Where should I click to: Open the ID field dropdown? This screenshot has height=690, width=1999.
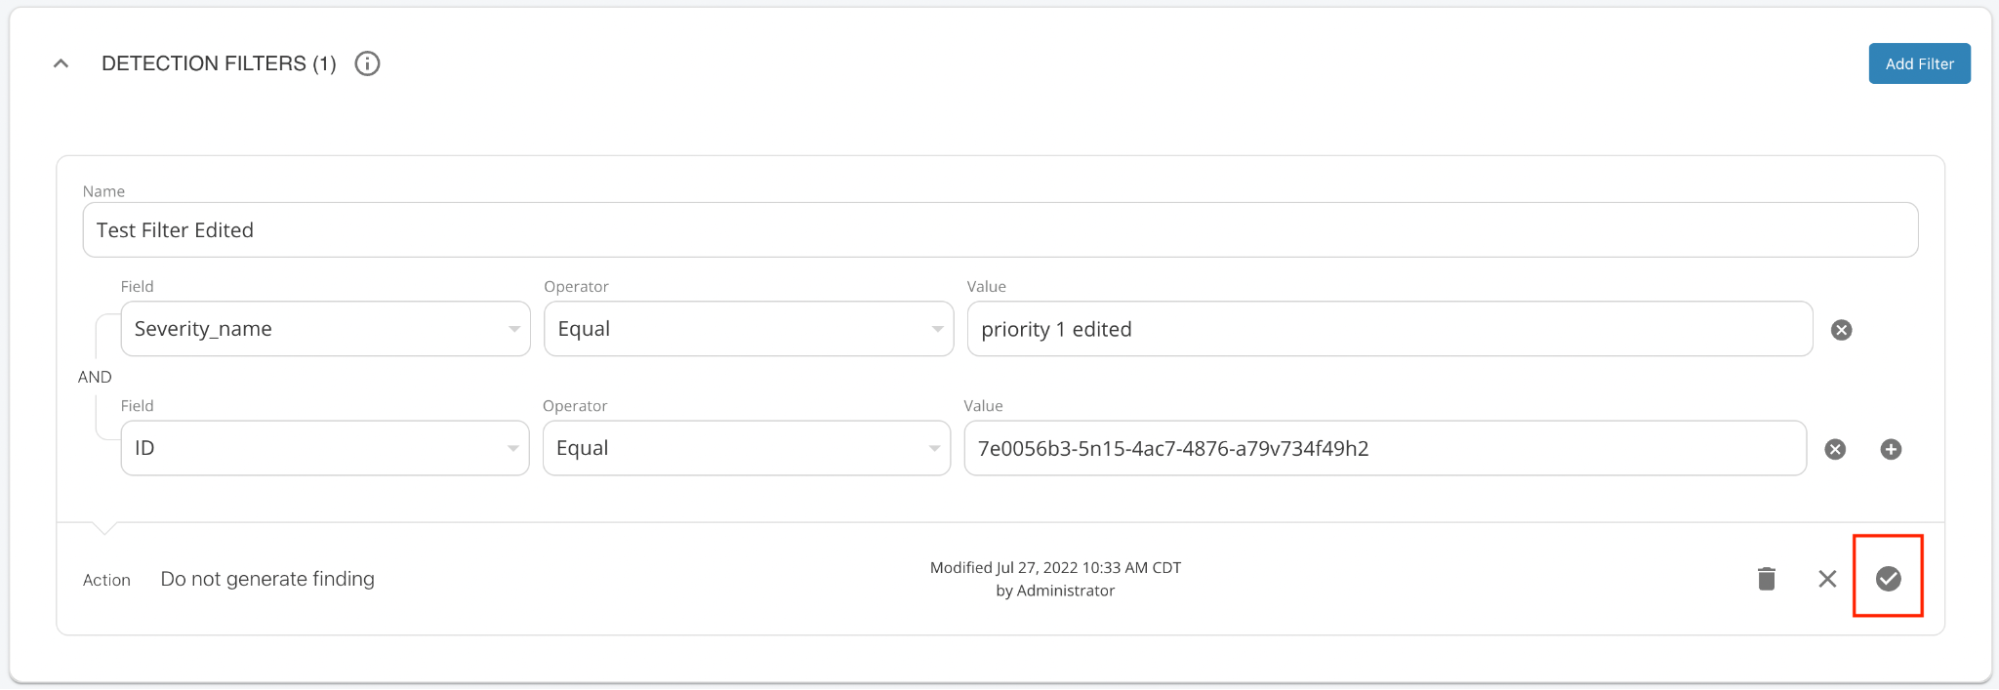click(324, 448)
